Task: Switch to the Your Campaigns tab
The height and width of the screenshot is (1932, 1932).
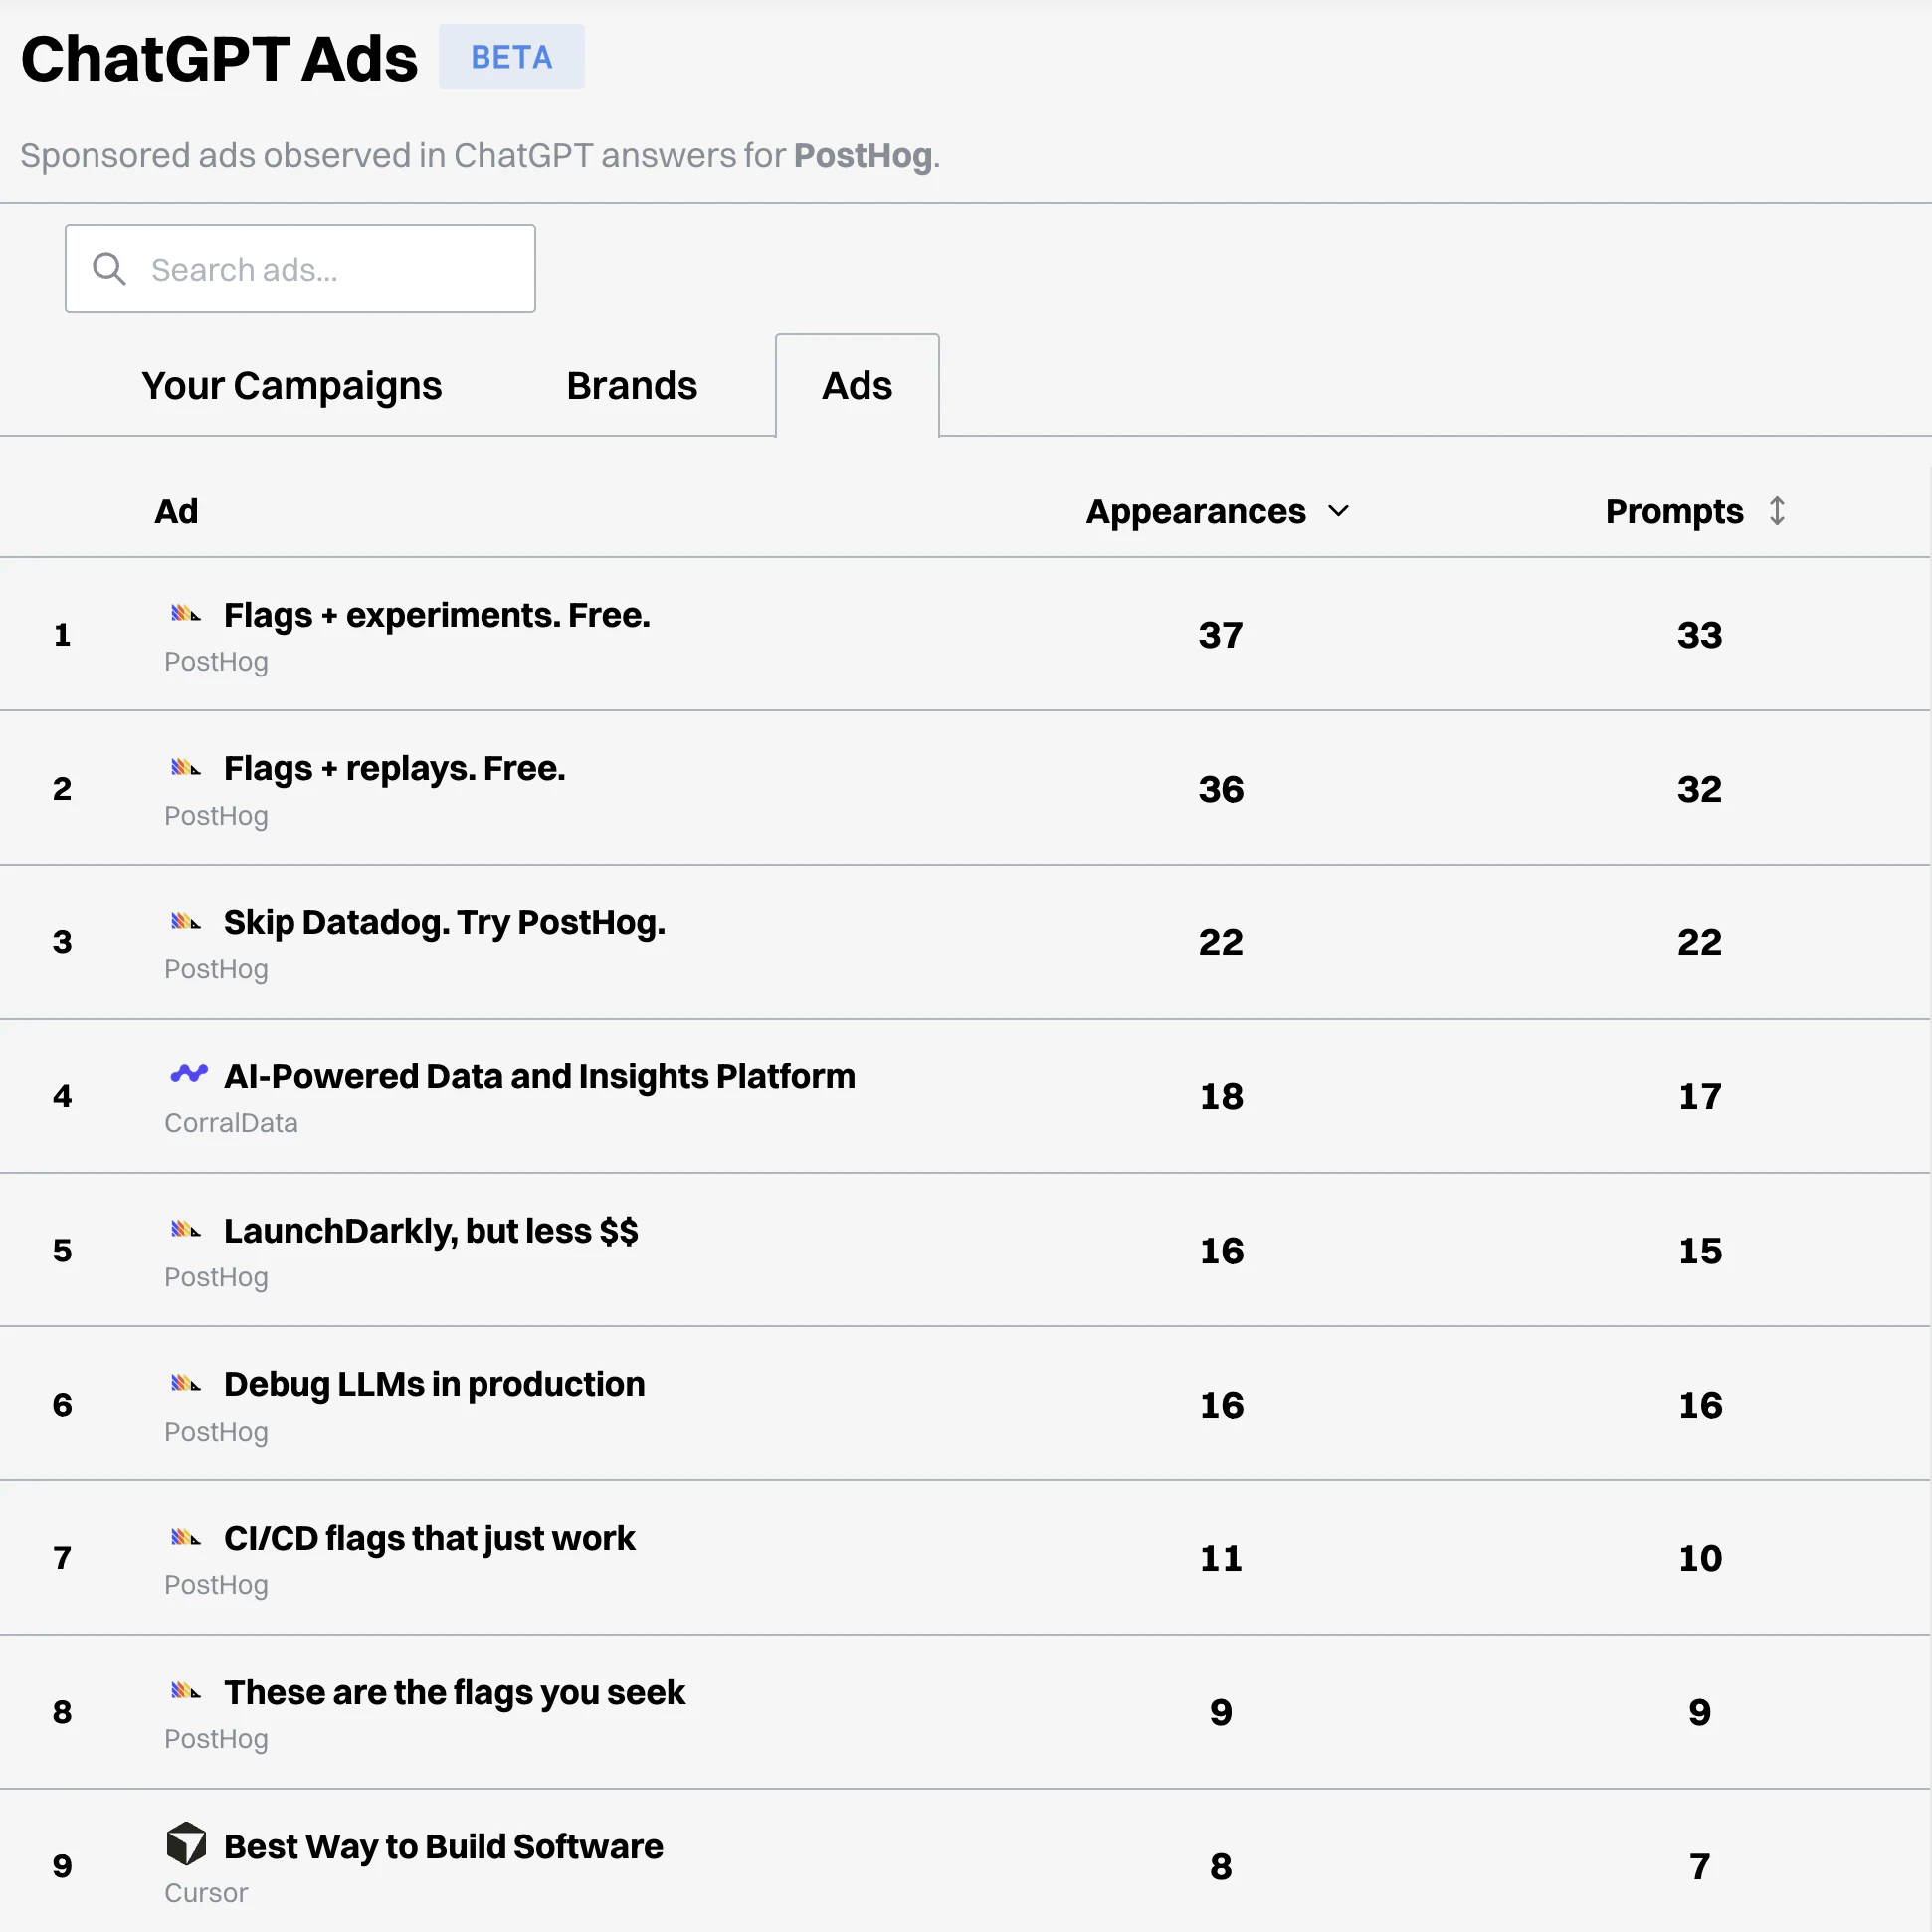Action: [x=292, y=385]
